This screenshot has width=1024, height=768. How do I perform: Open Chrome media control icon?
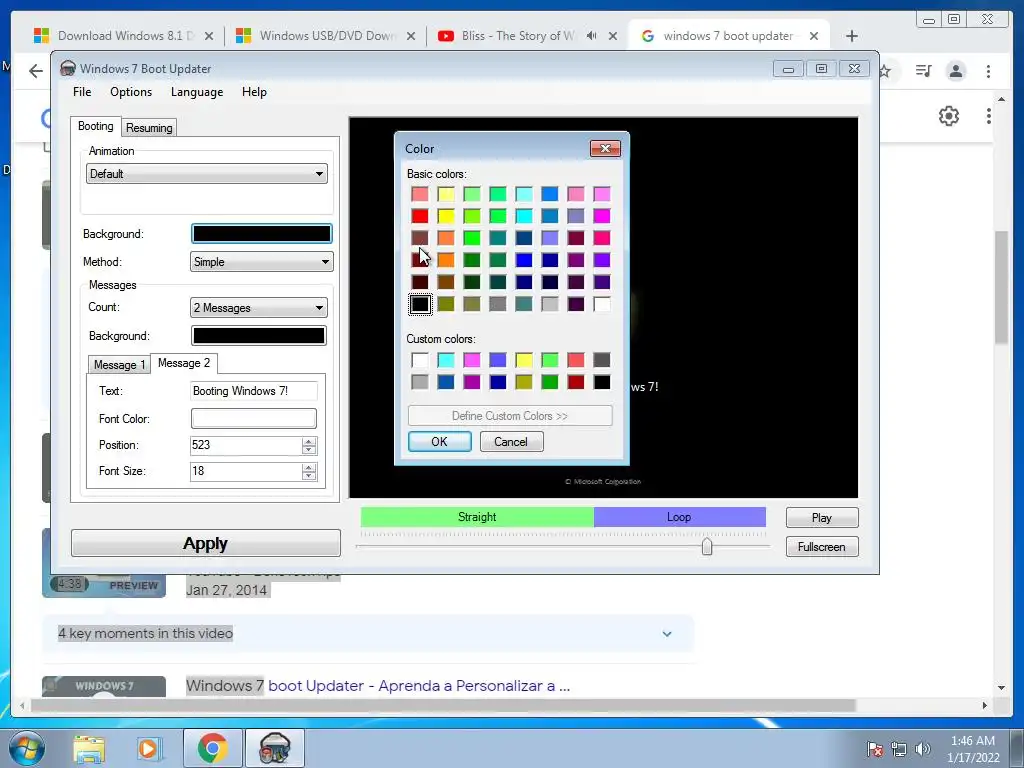[x=923, y=71]
